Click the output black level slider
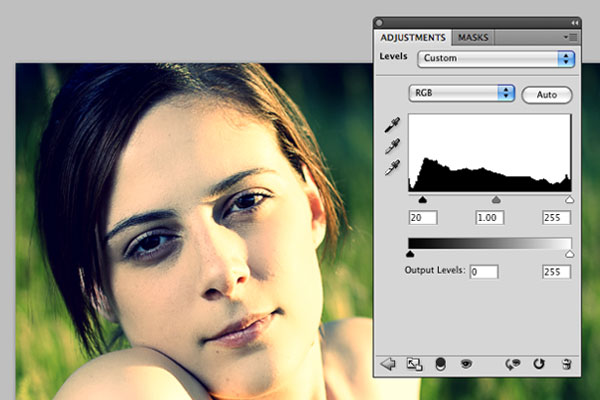 tap(410, 254)
